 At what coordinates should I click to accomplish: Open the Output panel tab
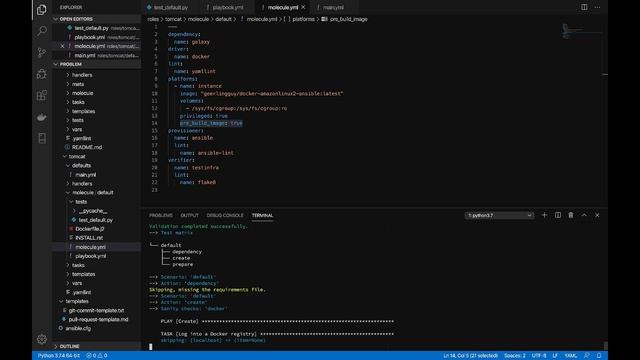189,215
